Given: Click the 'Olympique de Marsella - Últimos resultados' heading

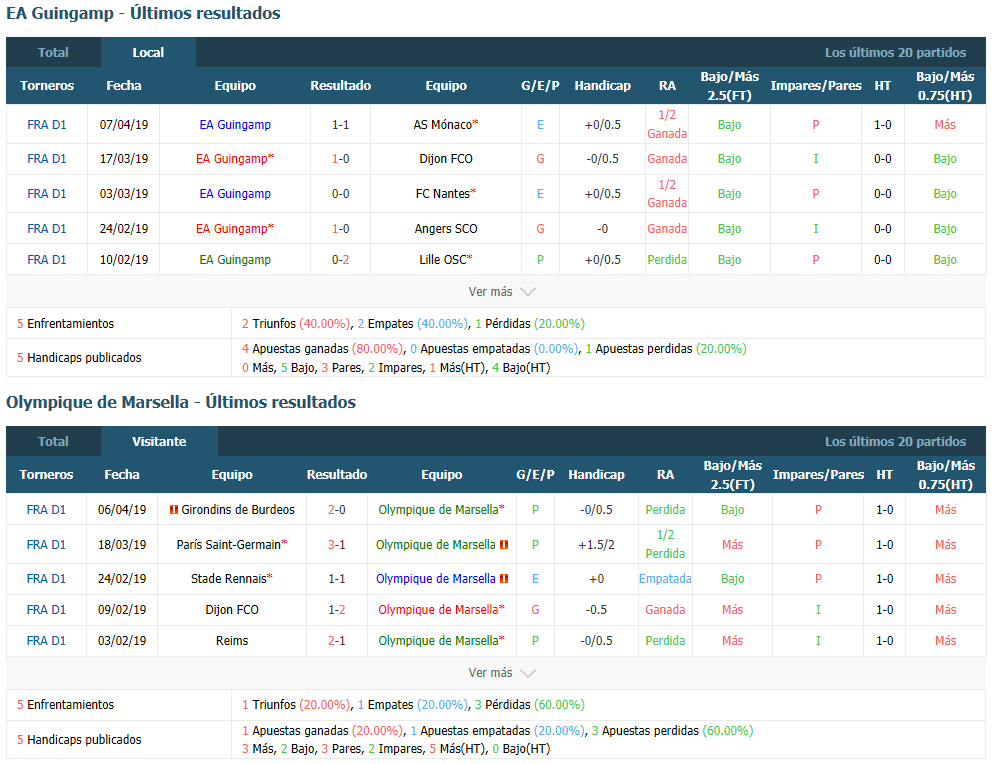Looking at the screenshot, I should coord(181,402).
